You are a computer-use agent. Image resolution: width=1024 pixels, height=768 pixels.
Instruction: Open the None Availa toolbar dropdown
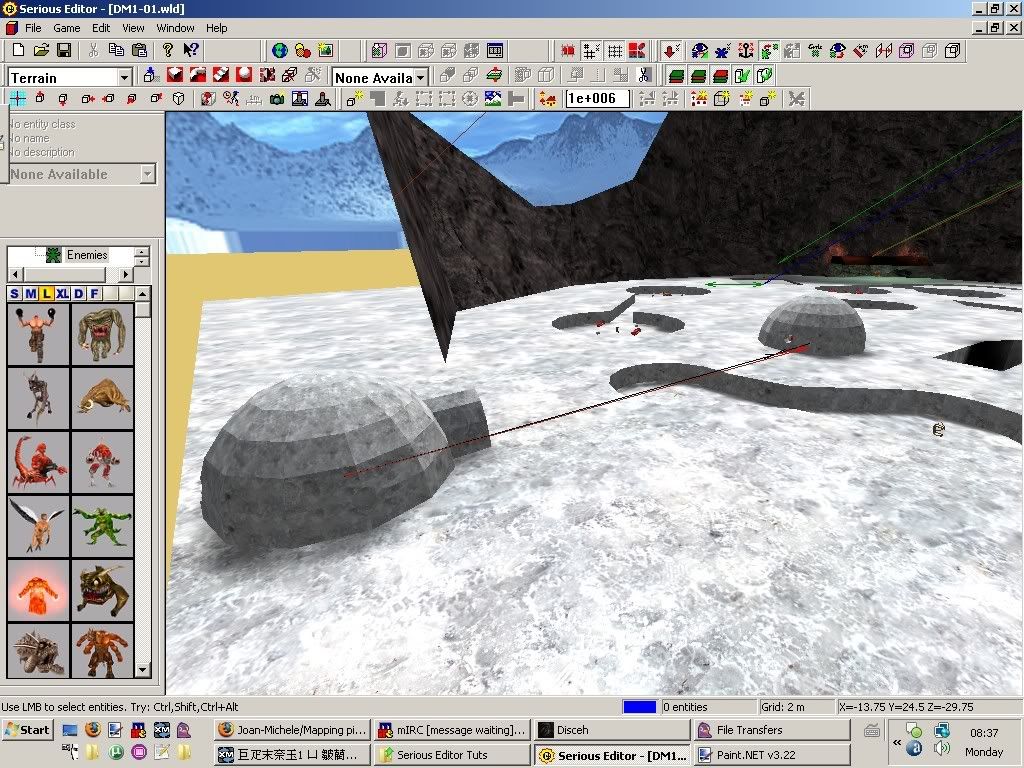pos(421,78)
